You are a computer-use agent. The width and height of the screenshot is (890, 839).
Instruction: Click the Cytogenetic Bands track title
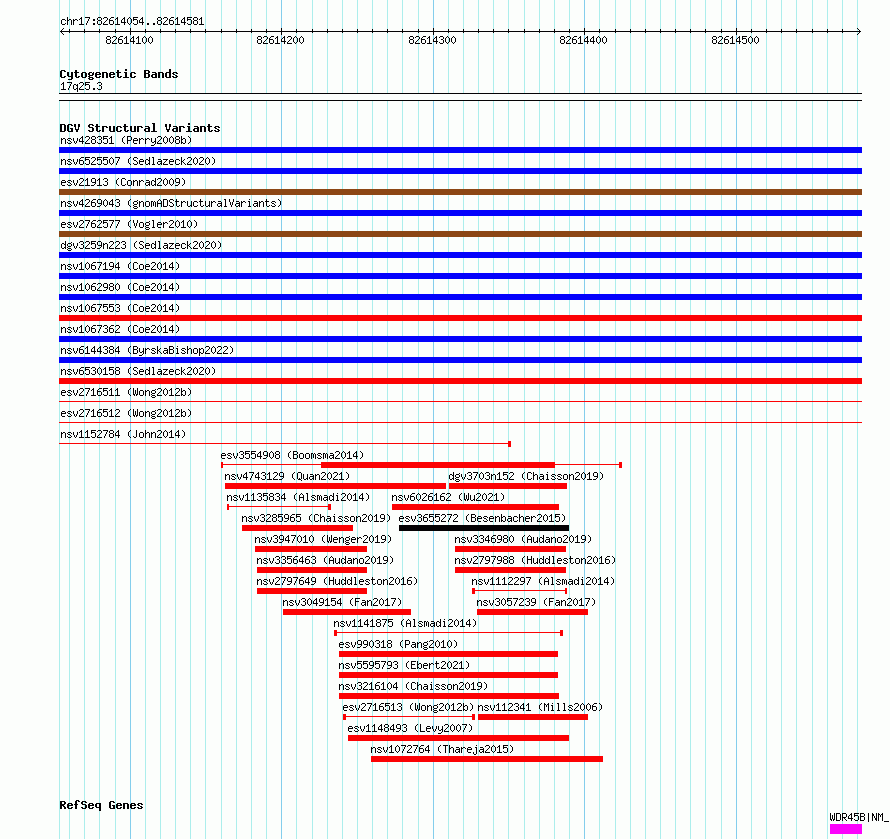119,74
